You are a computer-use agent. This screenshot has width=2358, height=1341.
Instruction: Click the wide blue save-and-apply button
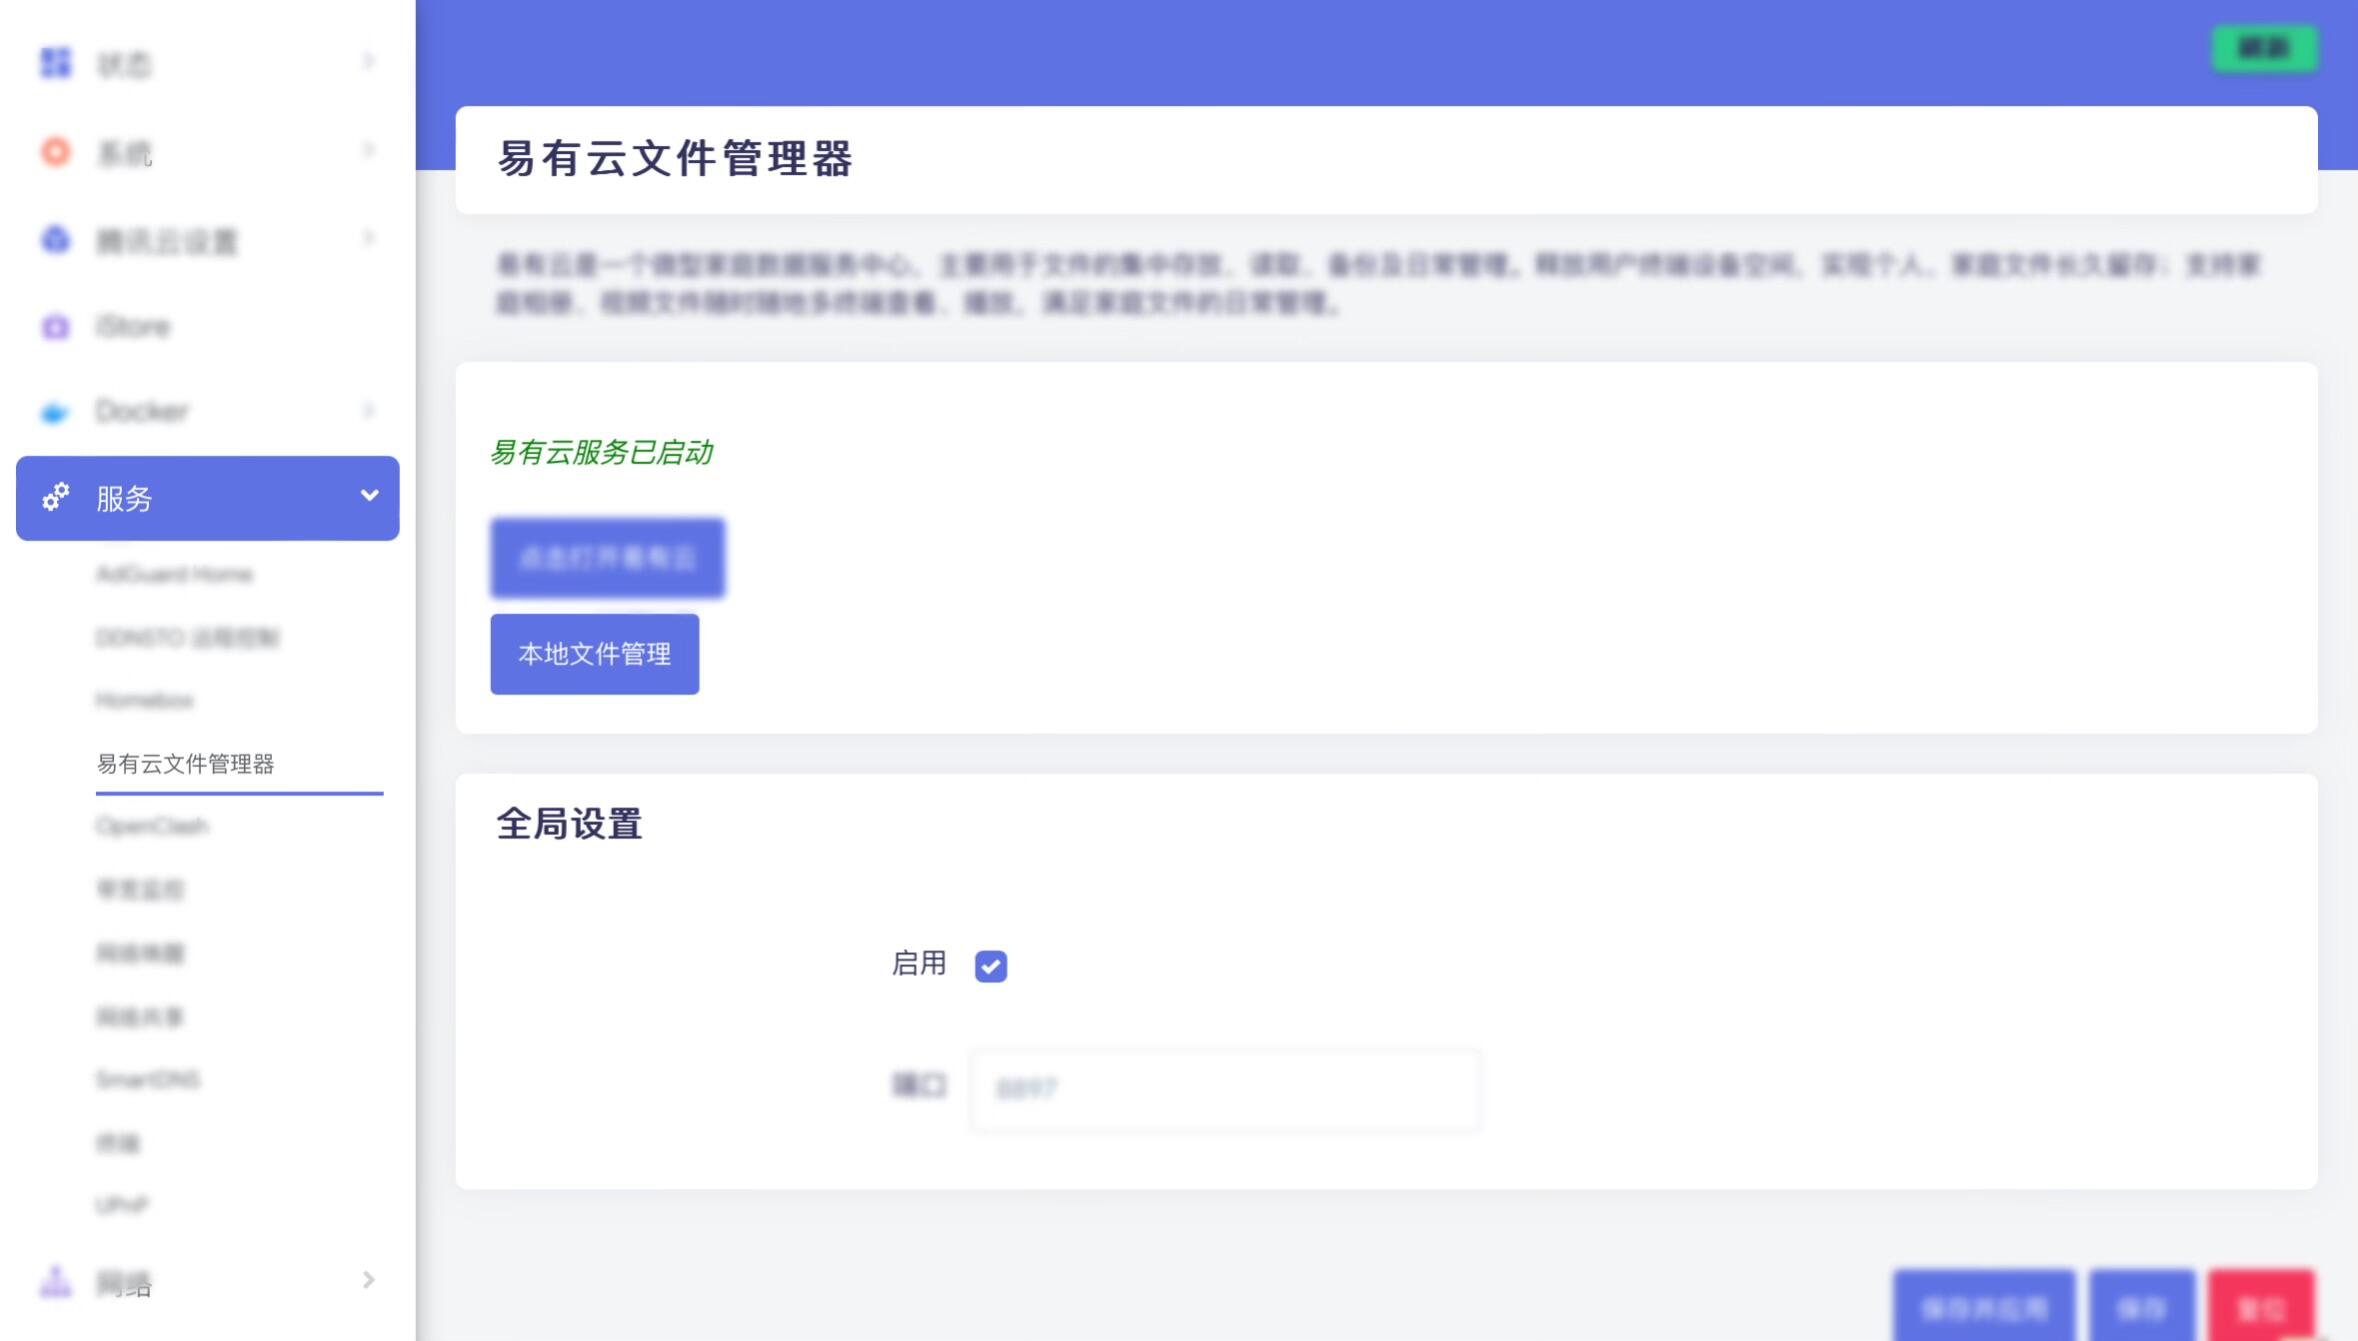pyautogui.click(x=1984, y=1306)
